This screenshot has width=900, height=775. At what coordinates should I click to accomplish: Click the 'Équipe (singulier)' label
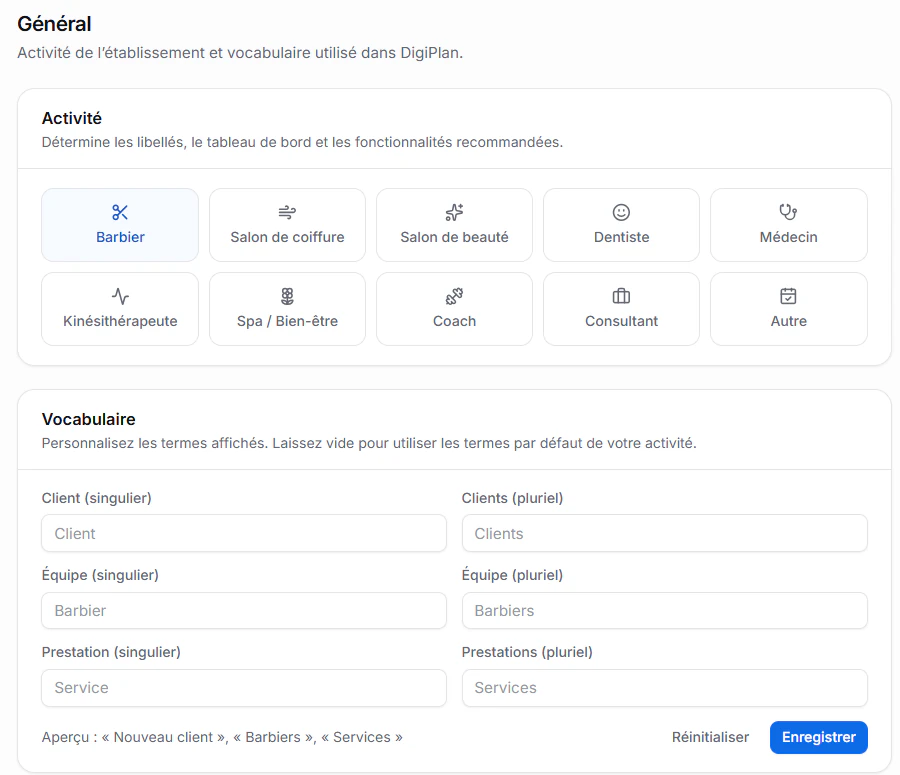100,575
